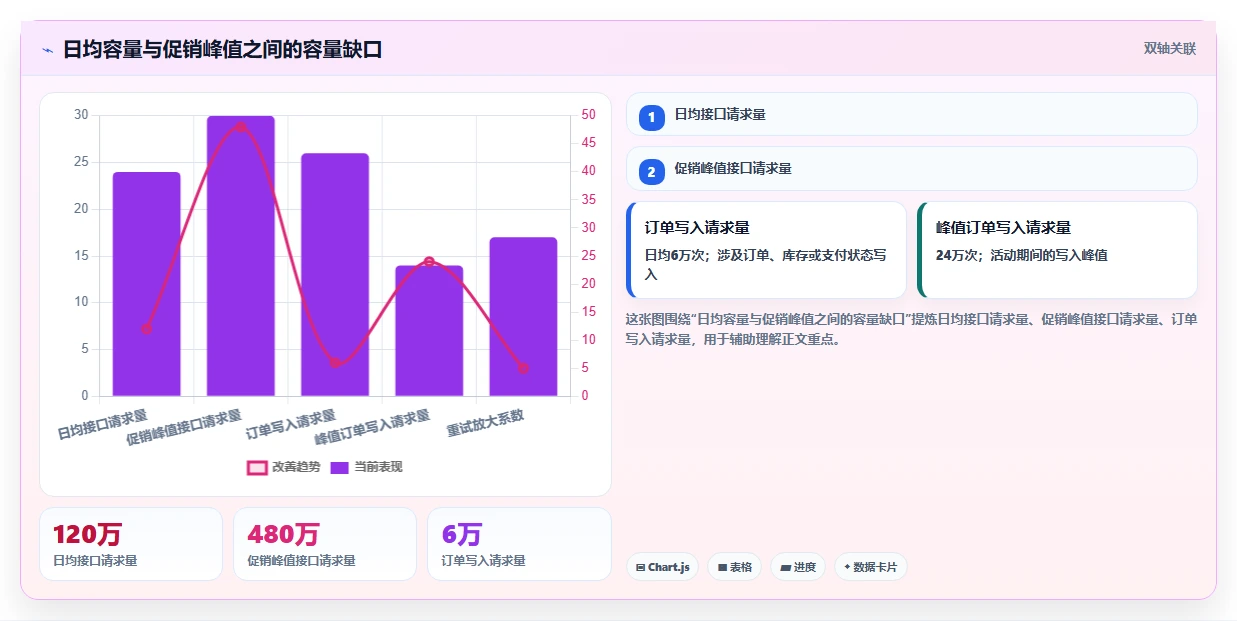Toggle the 当前表现 legend item
The image size is (1237, 621).
coord(366,467)
